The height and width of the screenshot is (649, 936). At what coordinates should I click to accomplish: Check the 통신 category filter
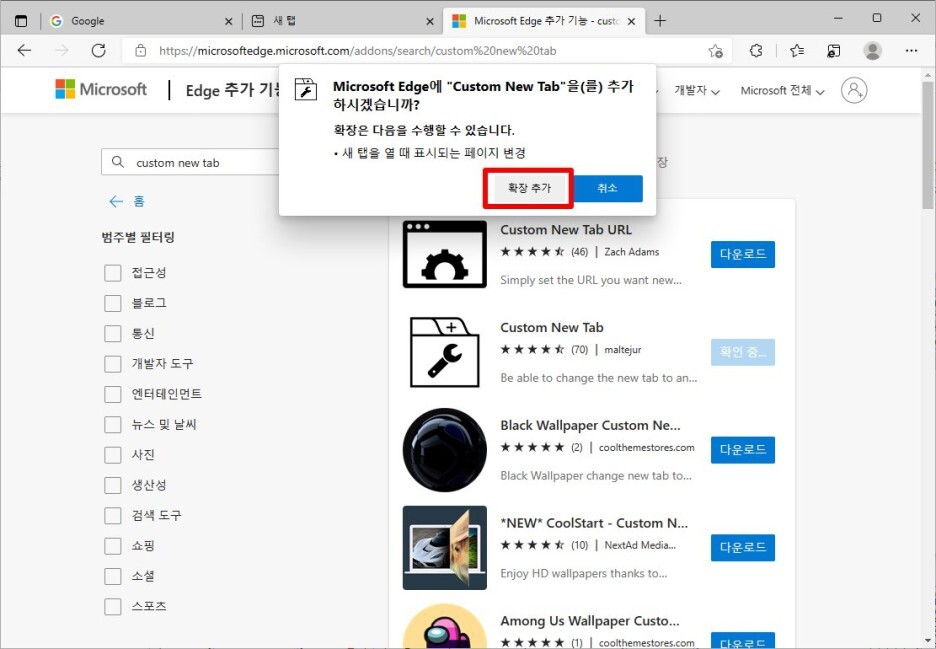[113, 333]
